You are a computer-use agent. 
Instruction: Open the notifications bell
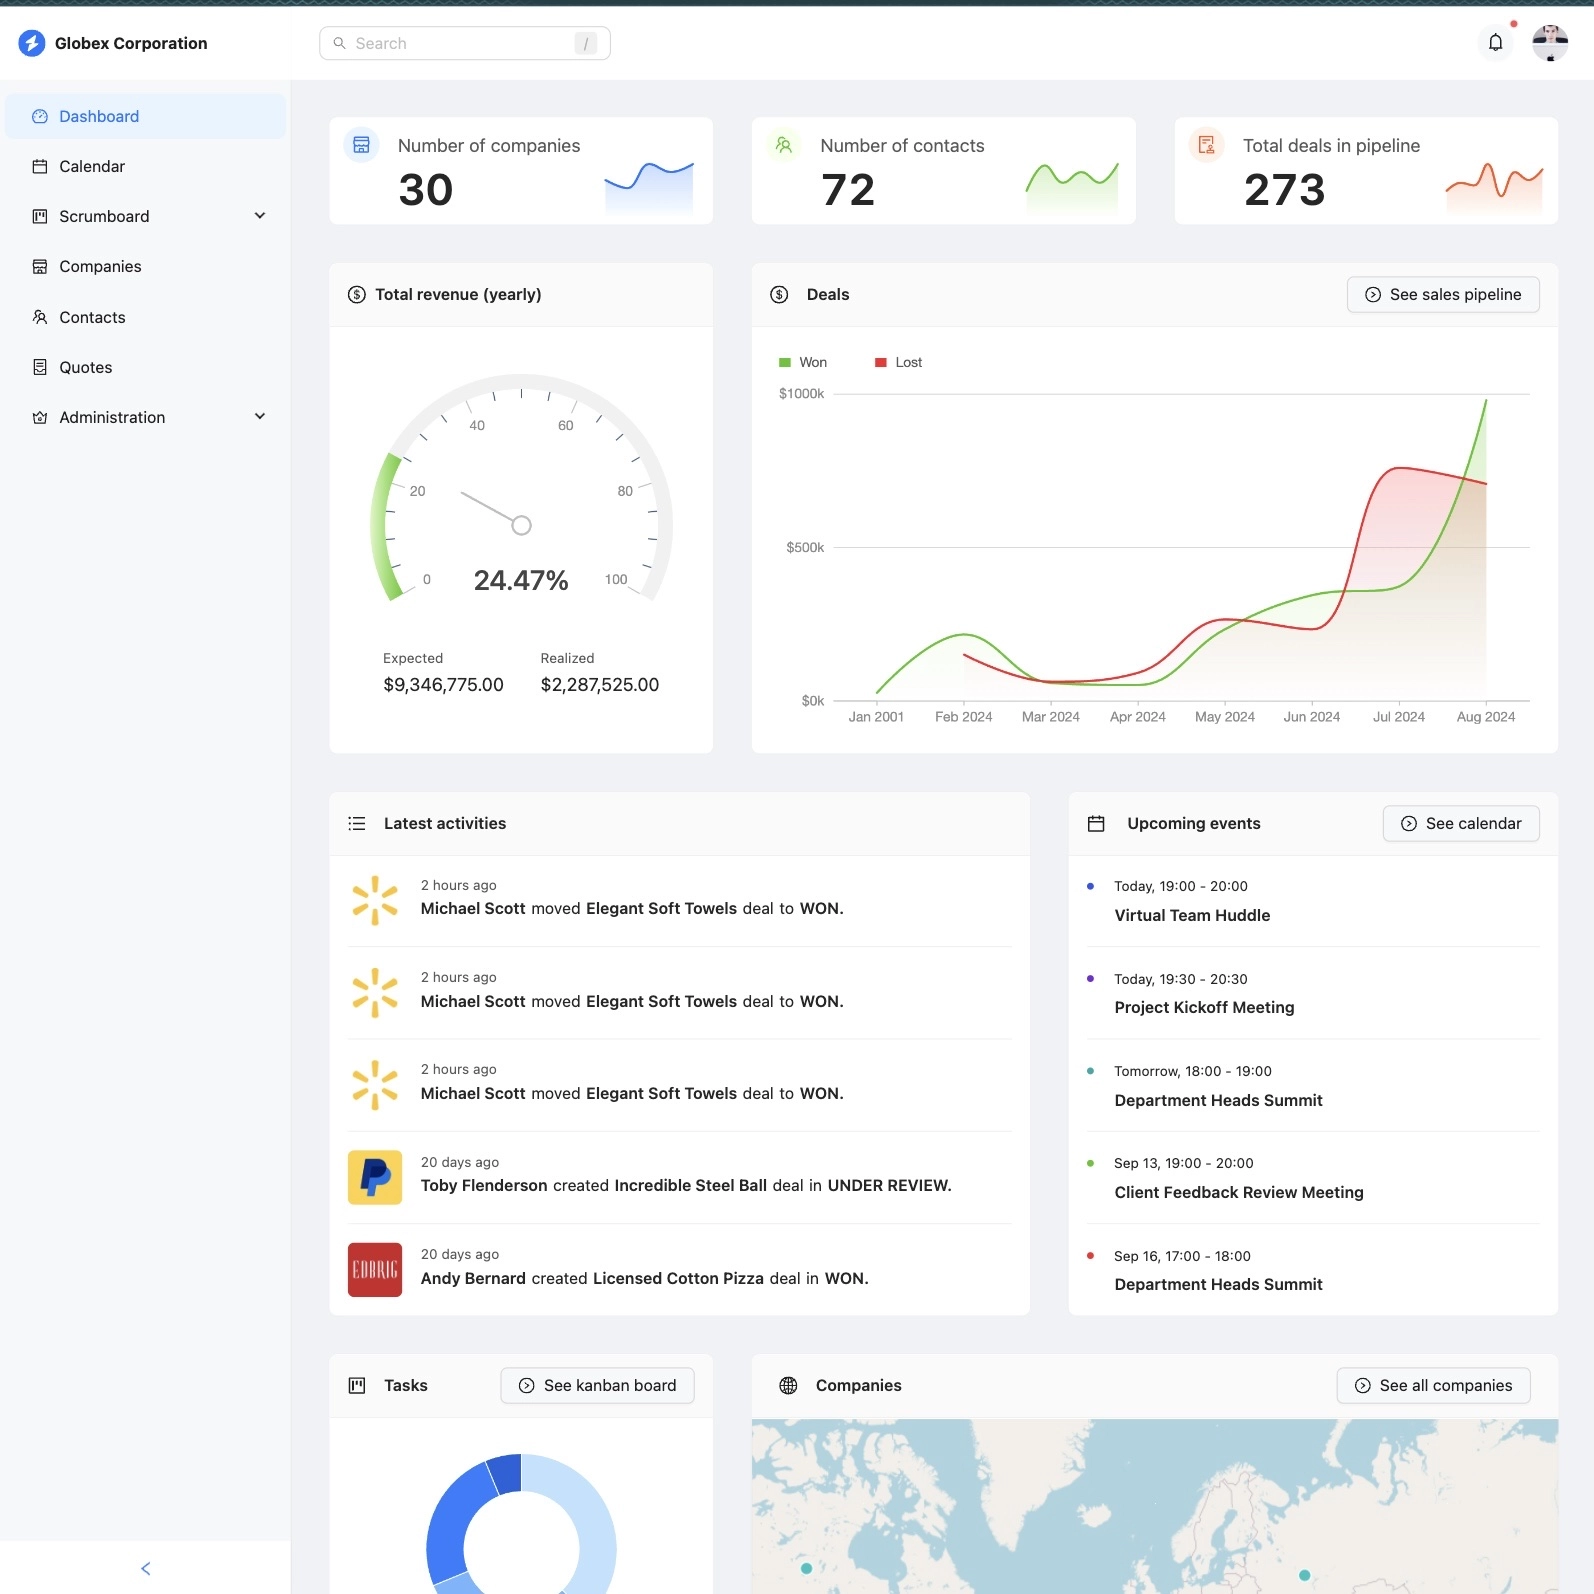pos(1495,43)
